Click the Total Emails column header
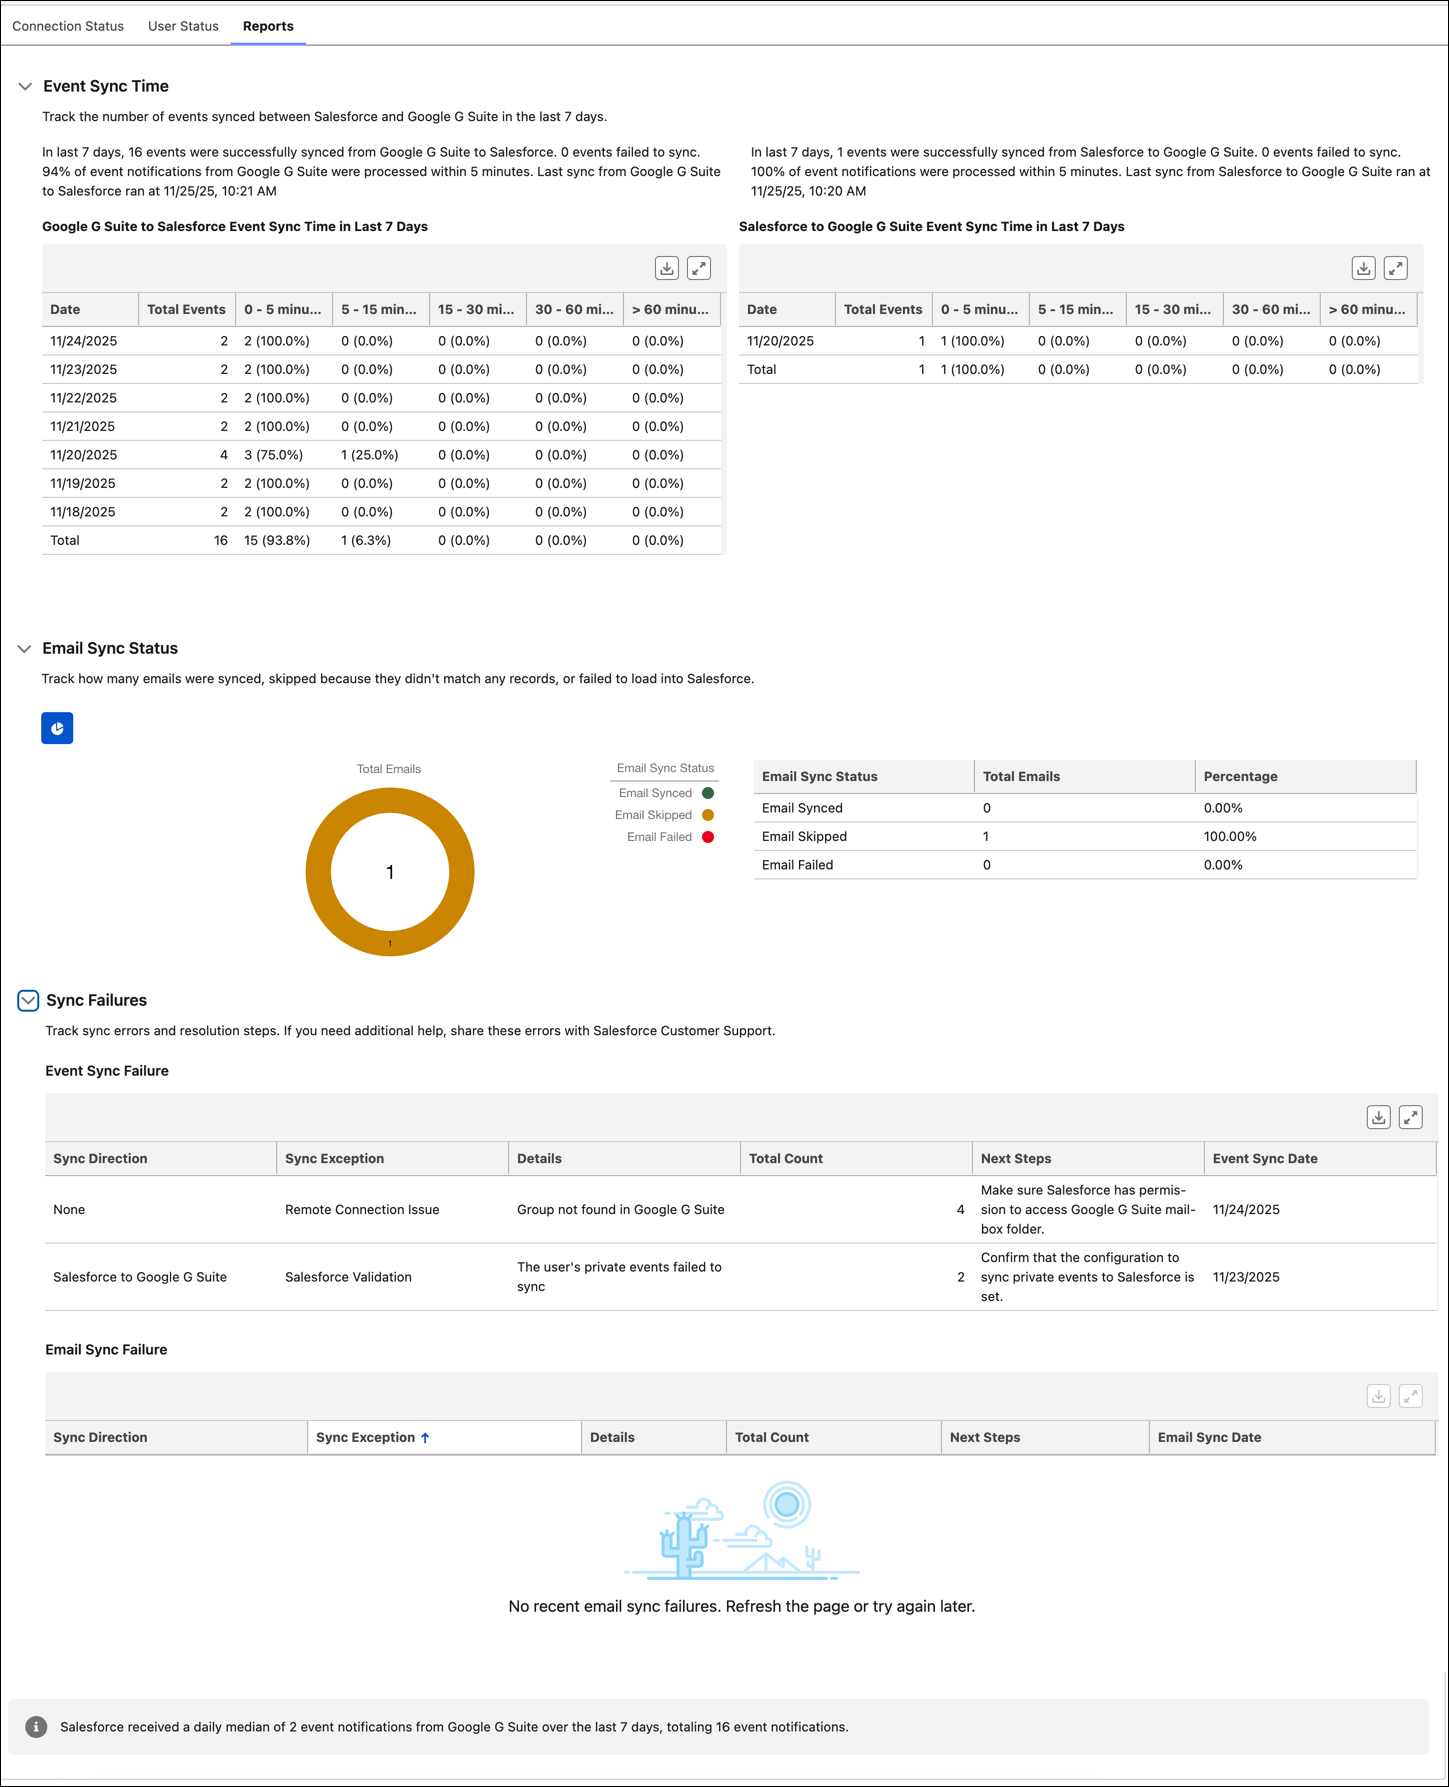This screenshot has height=1787, width=1449. [1085, 777]
